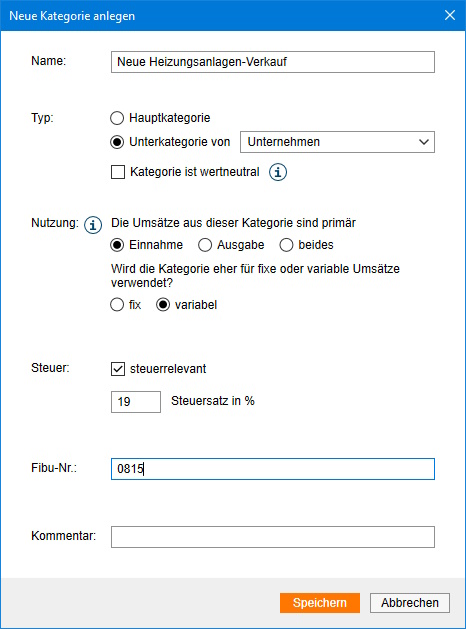Open the Unternehmen parent category dropdown
Image resolution: width=466 pixels, height=629 pixels.
[x=337, y=142]
